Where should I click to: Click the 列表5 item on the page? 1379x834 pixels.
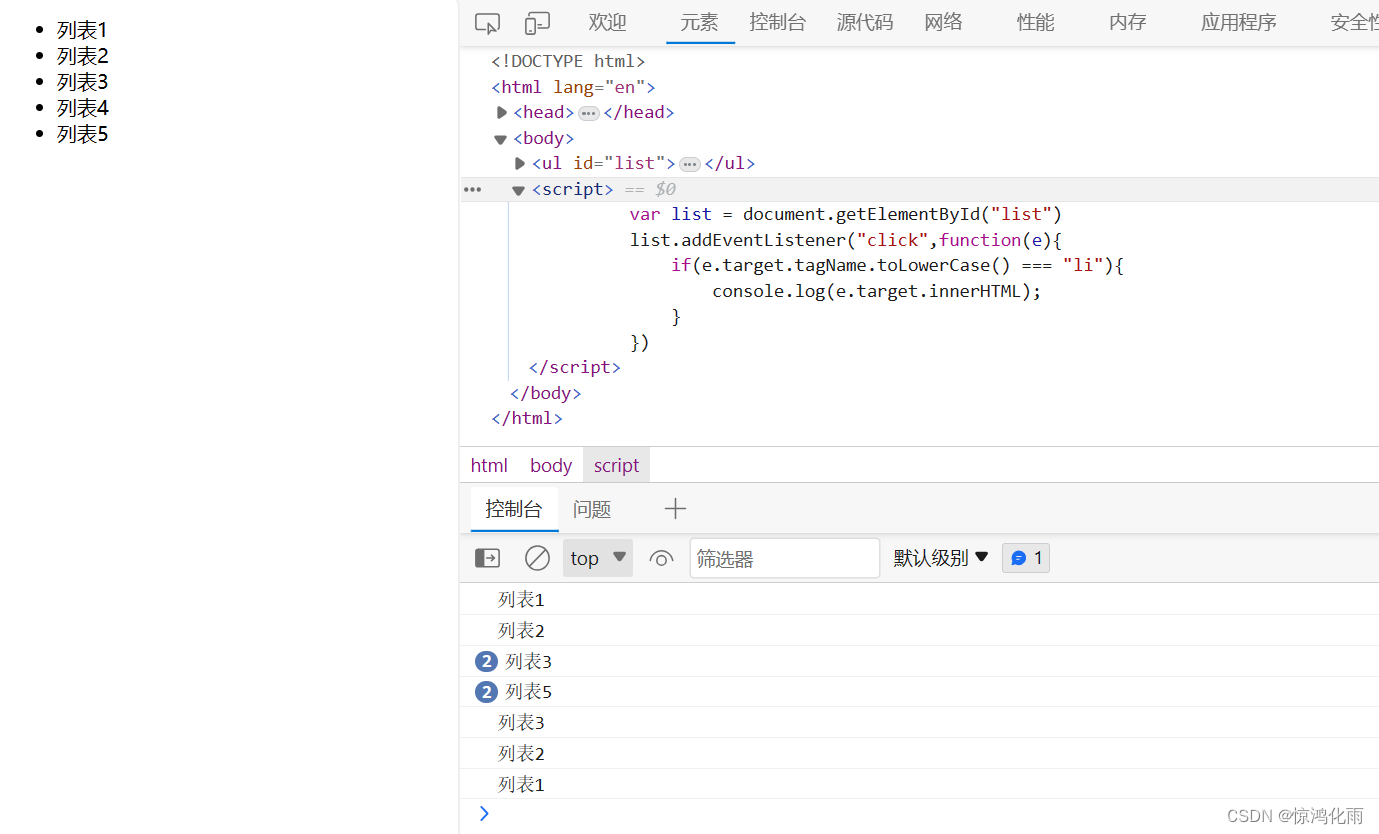(x=82, y=134)
